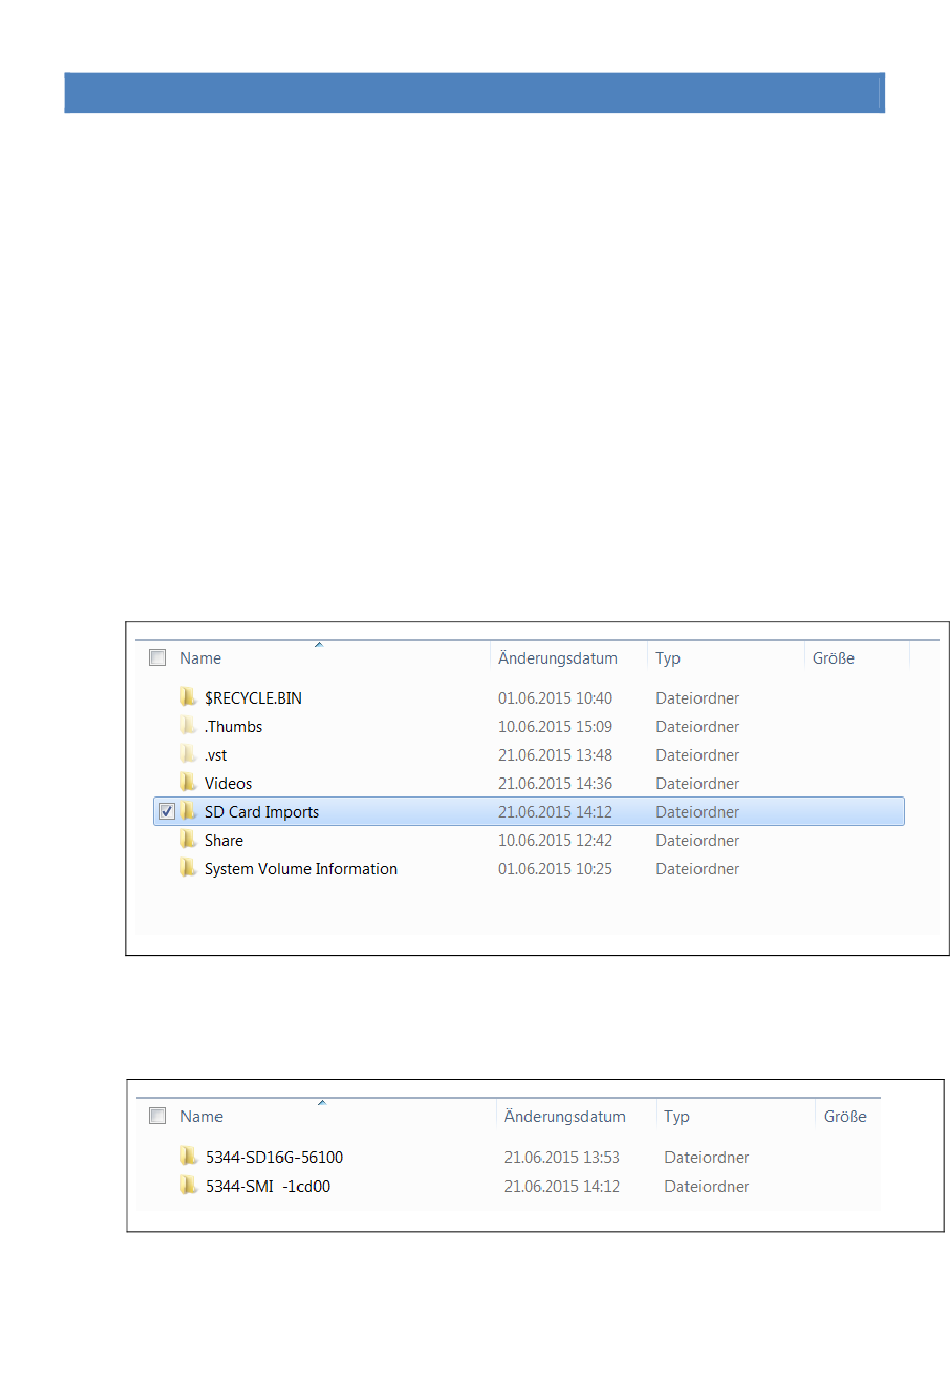Click Dateiordner type in Share row
The image size is (950, 1387).
[697, 840]
